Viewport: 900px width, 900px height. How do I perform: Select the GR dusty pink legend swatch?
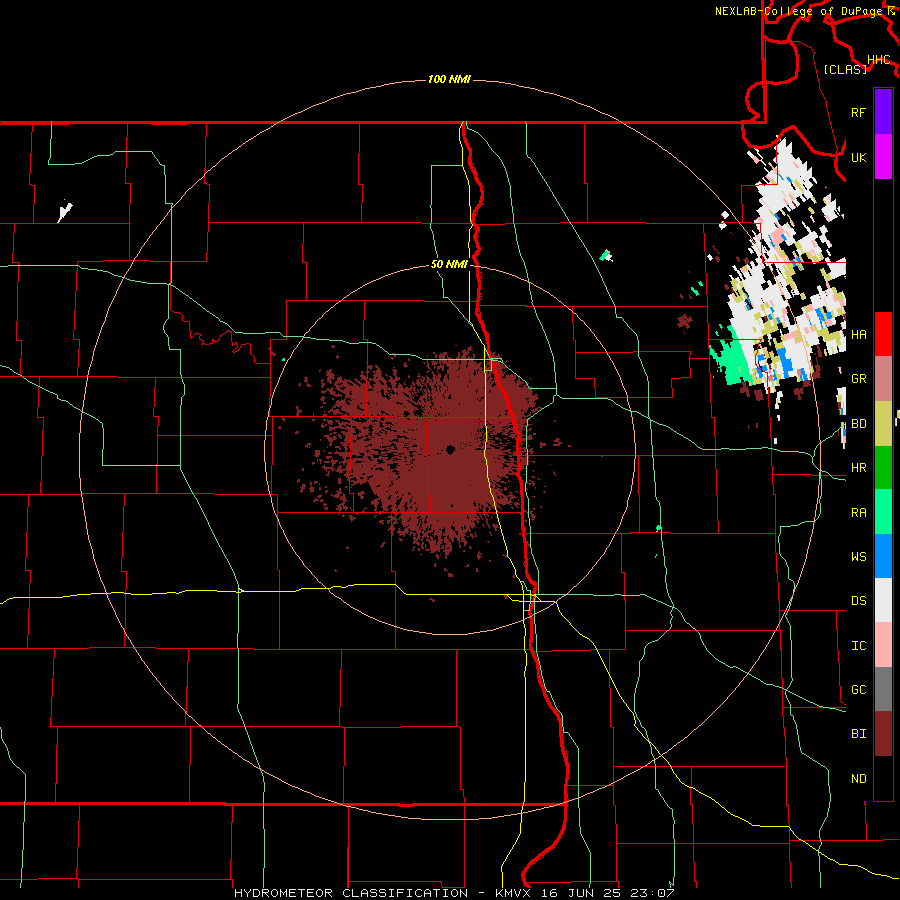coord(883,379)
